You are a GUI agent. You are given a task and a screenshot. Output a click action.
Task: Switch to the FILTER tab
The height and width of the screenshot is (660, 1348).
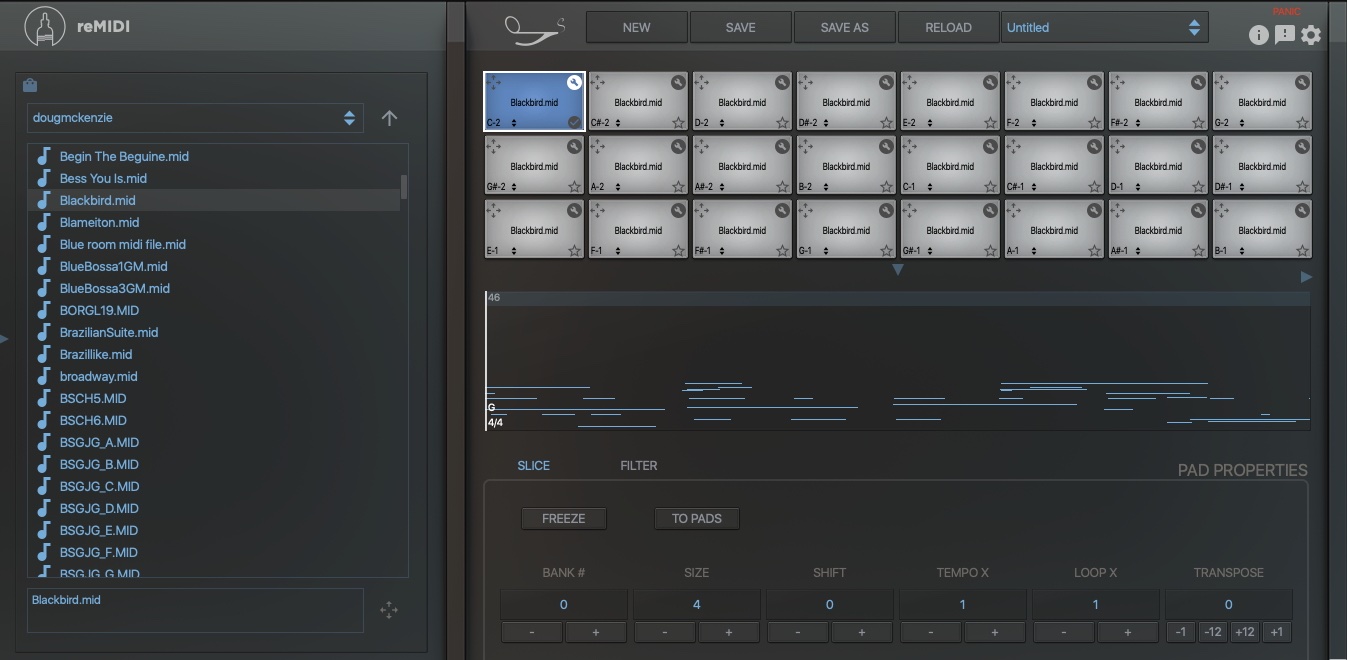(x=638, y=466)
